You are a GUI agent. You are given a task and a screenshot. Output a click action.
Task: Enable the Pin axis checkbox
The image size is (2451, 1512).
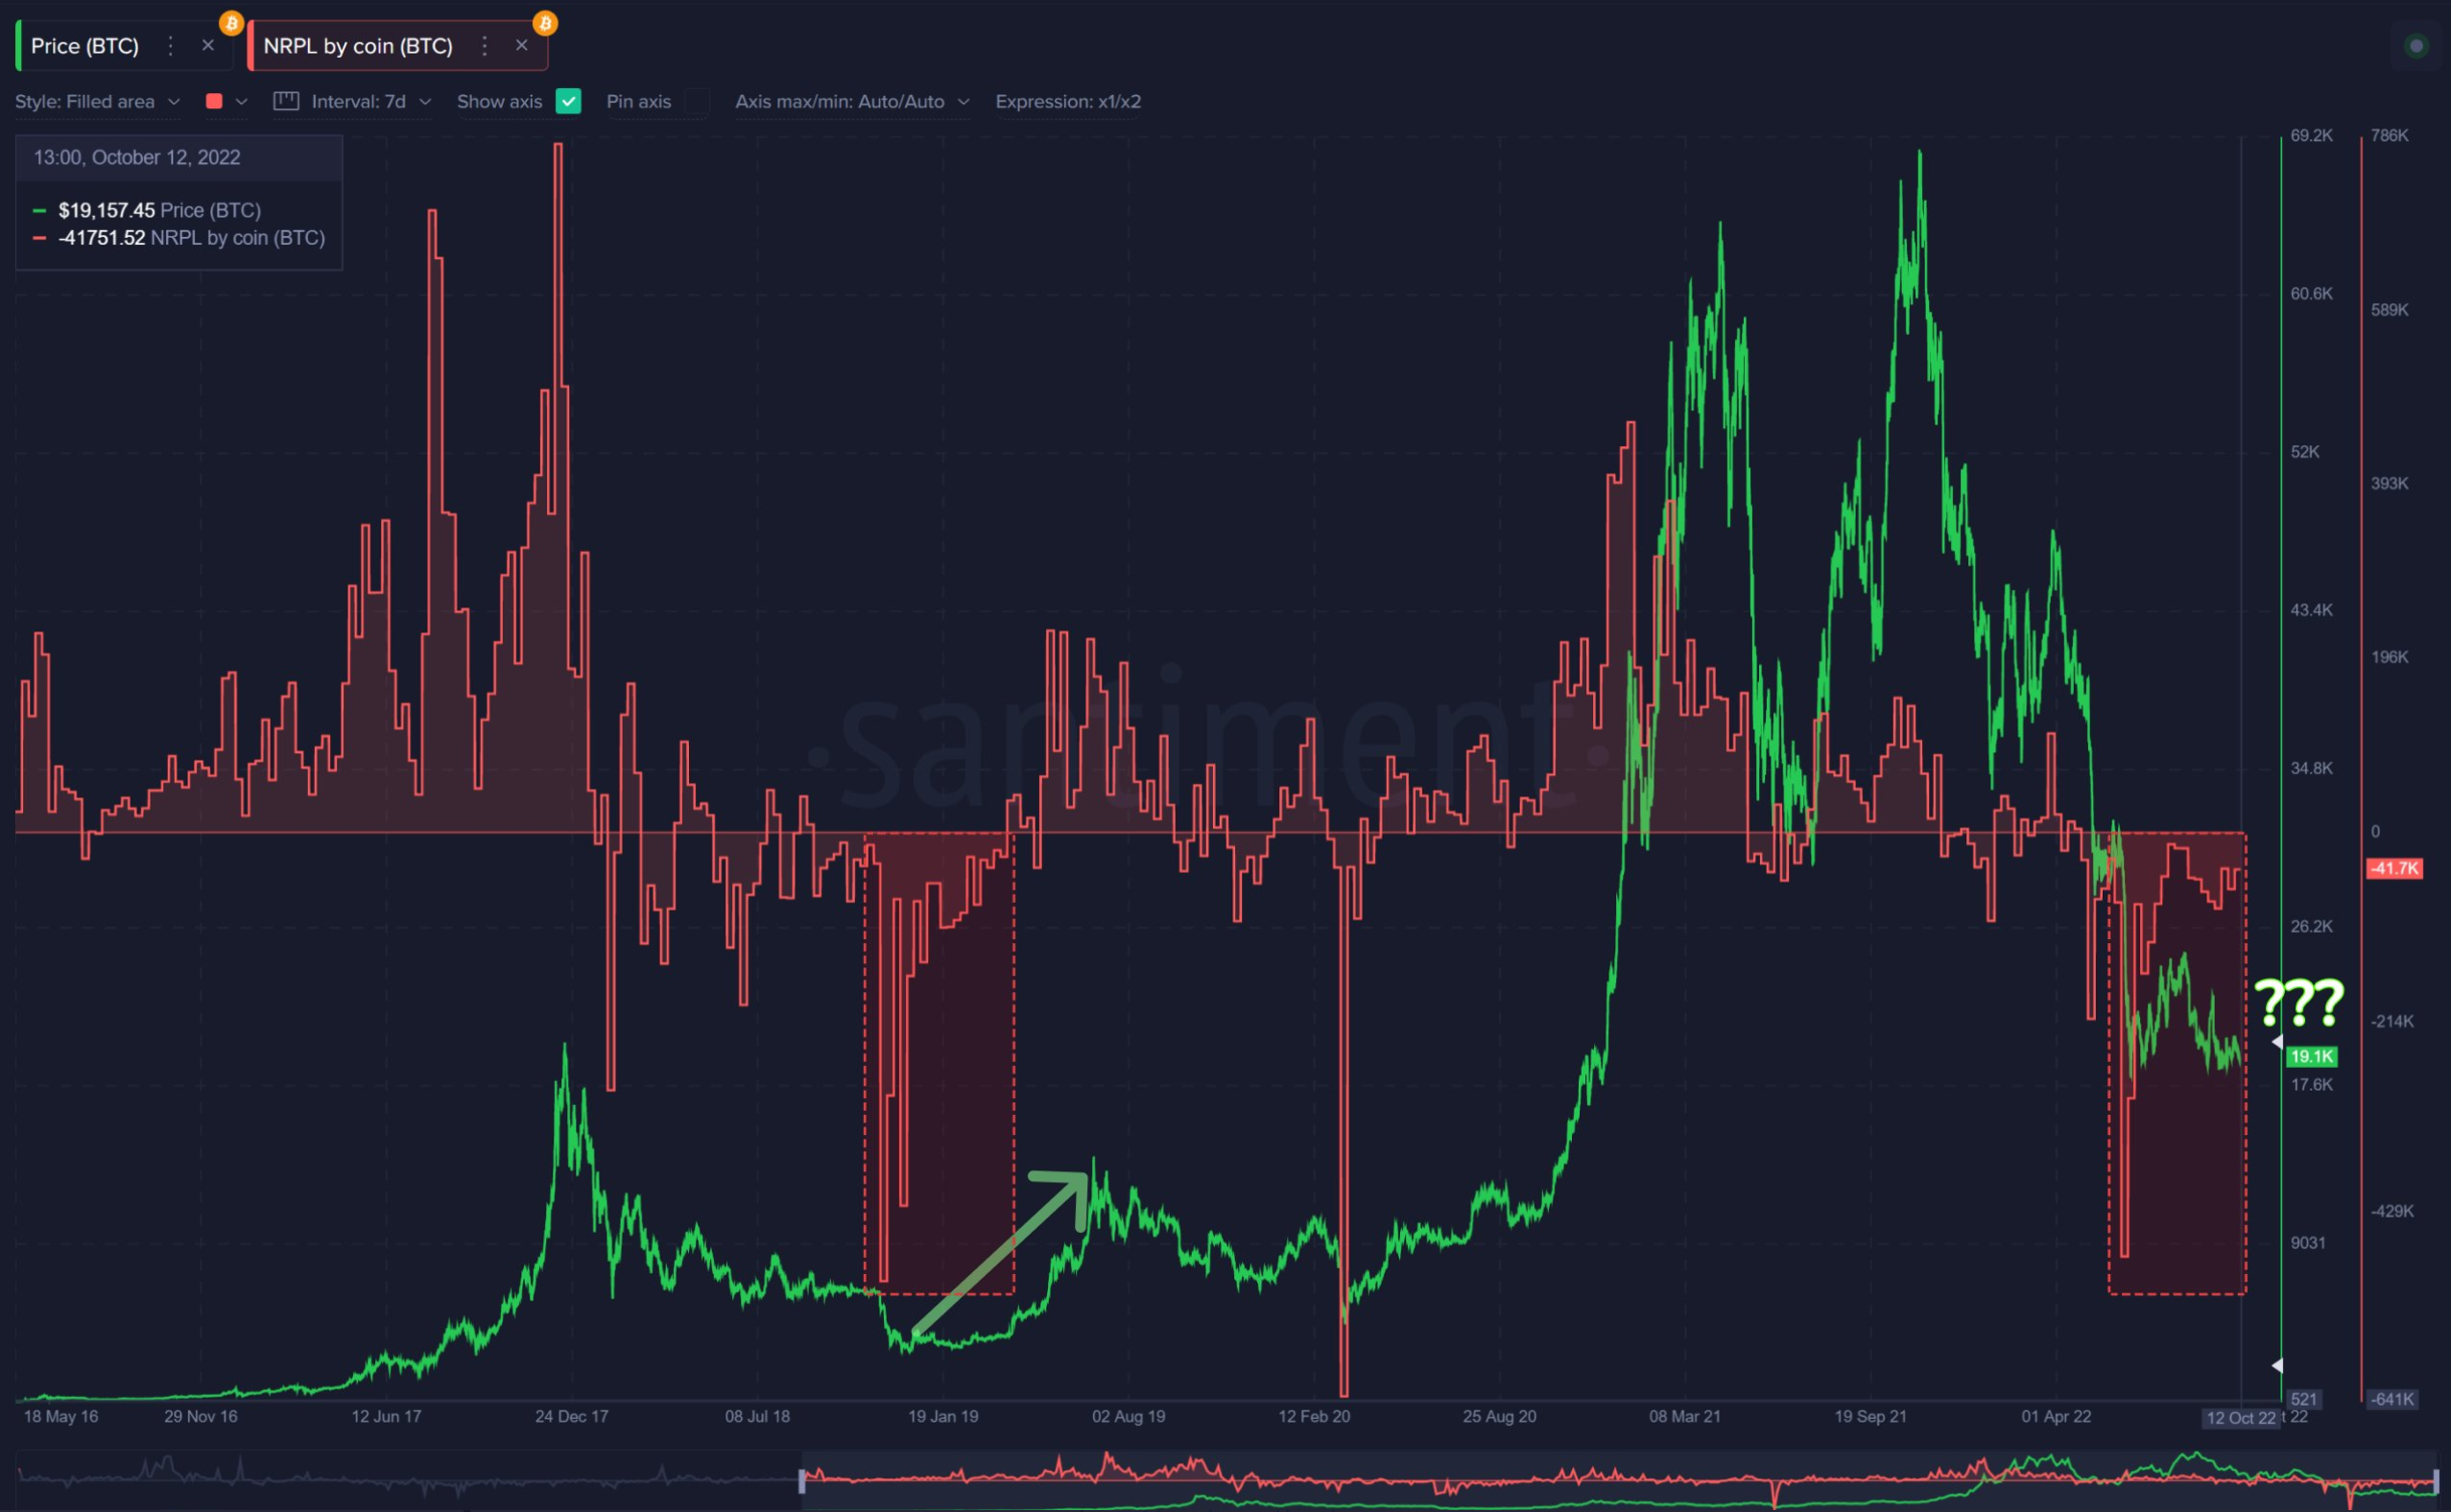tap(697, 101)
